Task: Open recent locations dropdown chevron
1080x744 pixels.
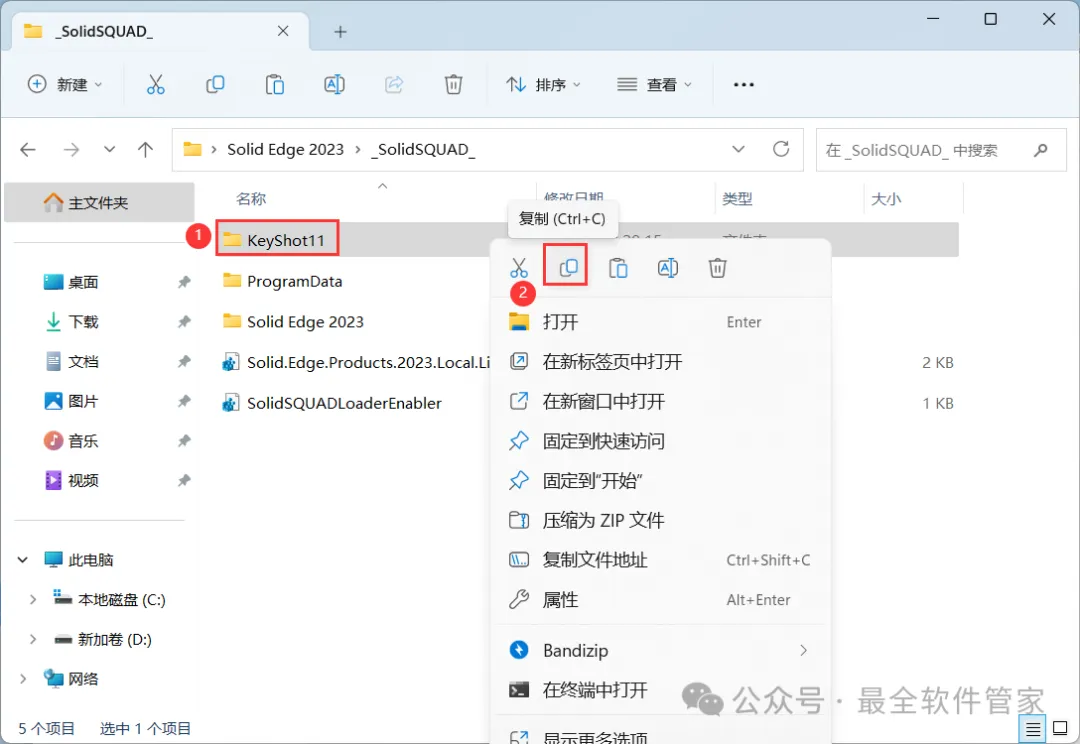Action: pos(109,149)
